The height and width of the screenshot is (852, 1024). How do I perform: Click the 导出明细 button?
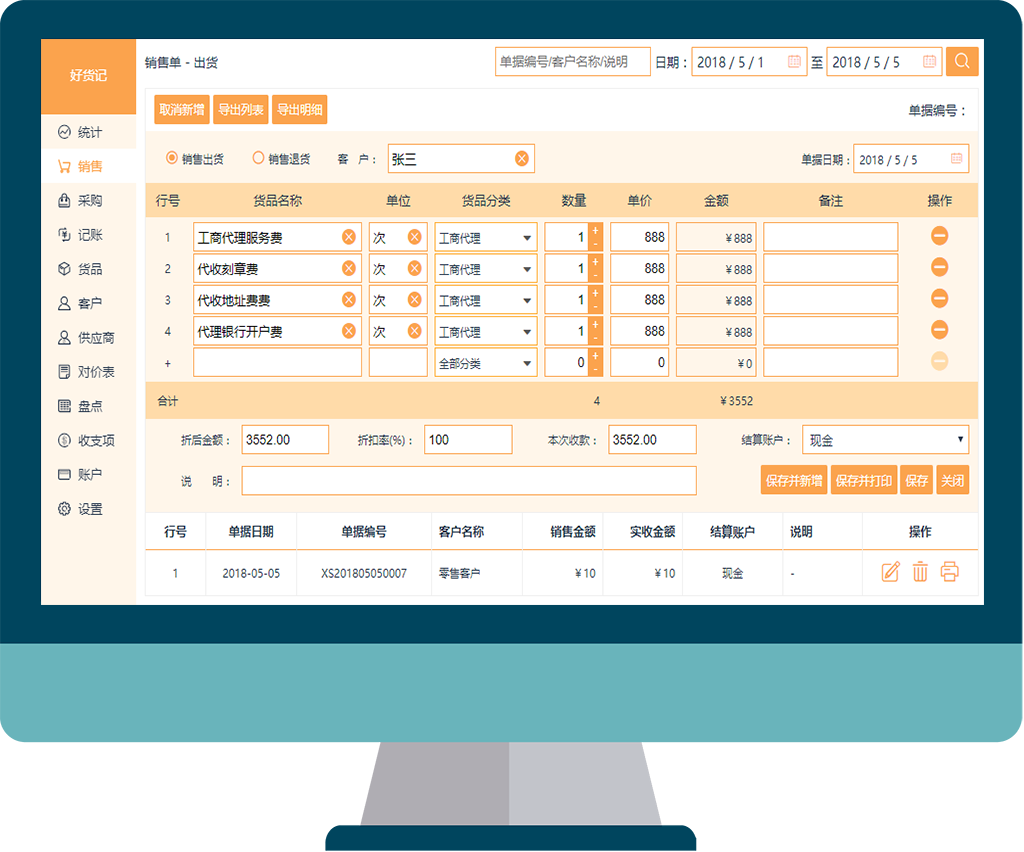click(x=299, y=110)
